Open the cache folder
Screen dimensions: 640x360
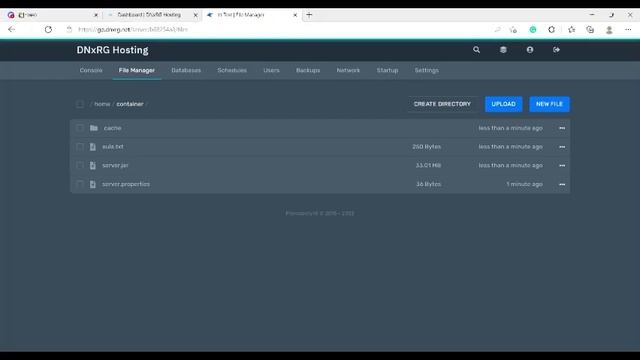coord(112,128)
